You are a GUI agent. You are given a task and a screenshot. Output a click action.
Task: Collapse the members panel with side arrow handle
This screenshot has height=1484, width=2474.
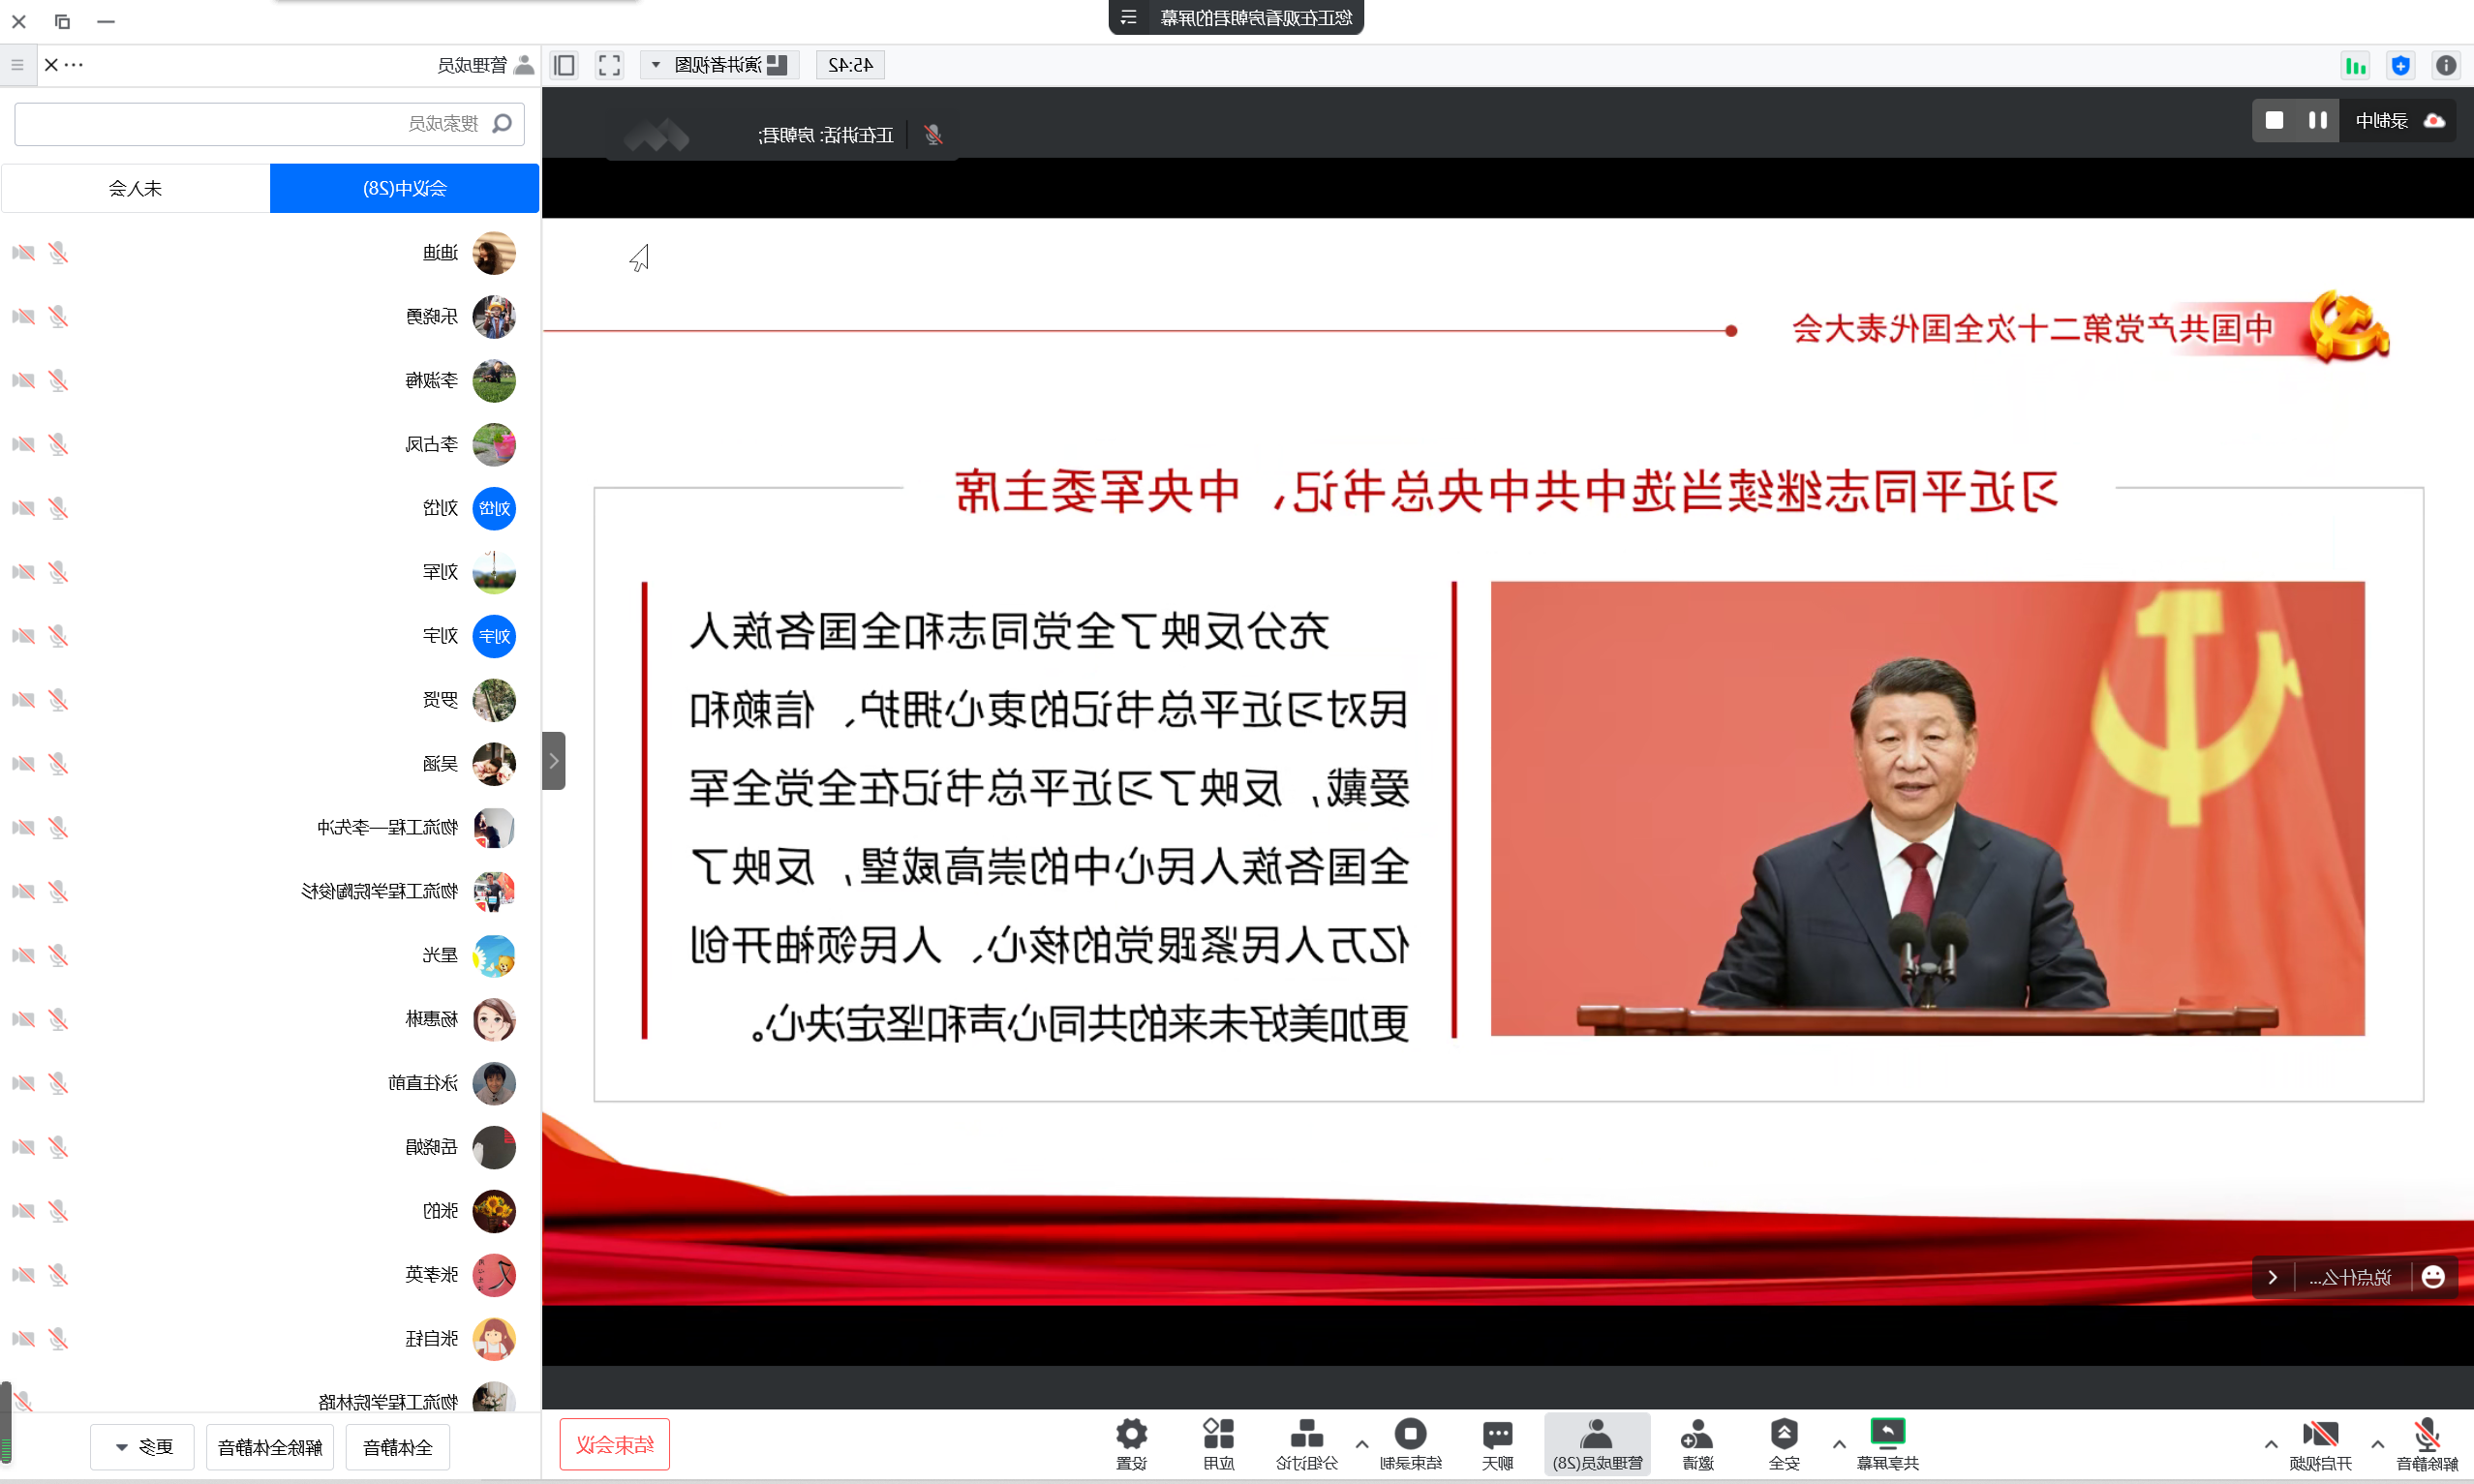pyautogui.click(x=554, y=761)
